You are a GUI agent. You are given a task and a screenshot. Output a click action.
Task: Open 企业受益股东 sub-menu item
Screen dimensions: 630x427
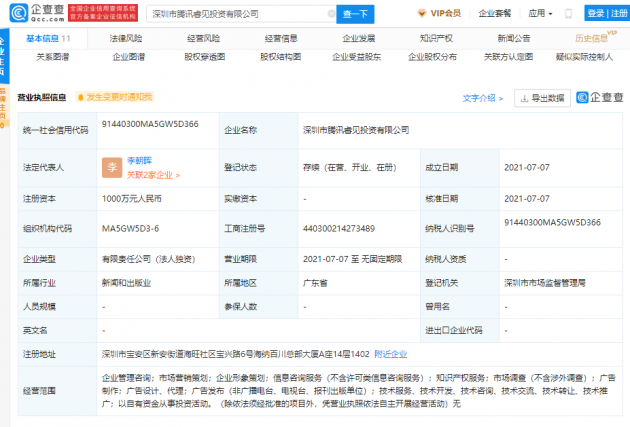click(356, 57)
